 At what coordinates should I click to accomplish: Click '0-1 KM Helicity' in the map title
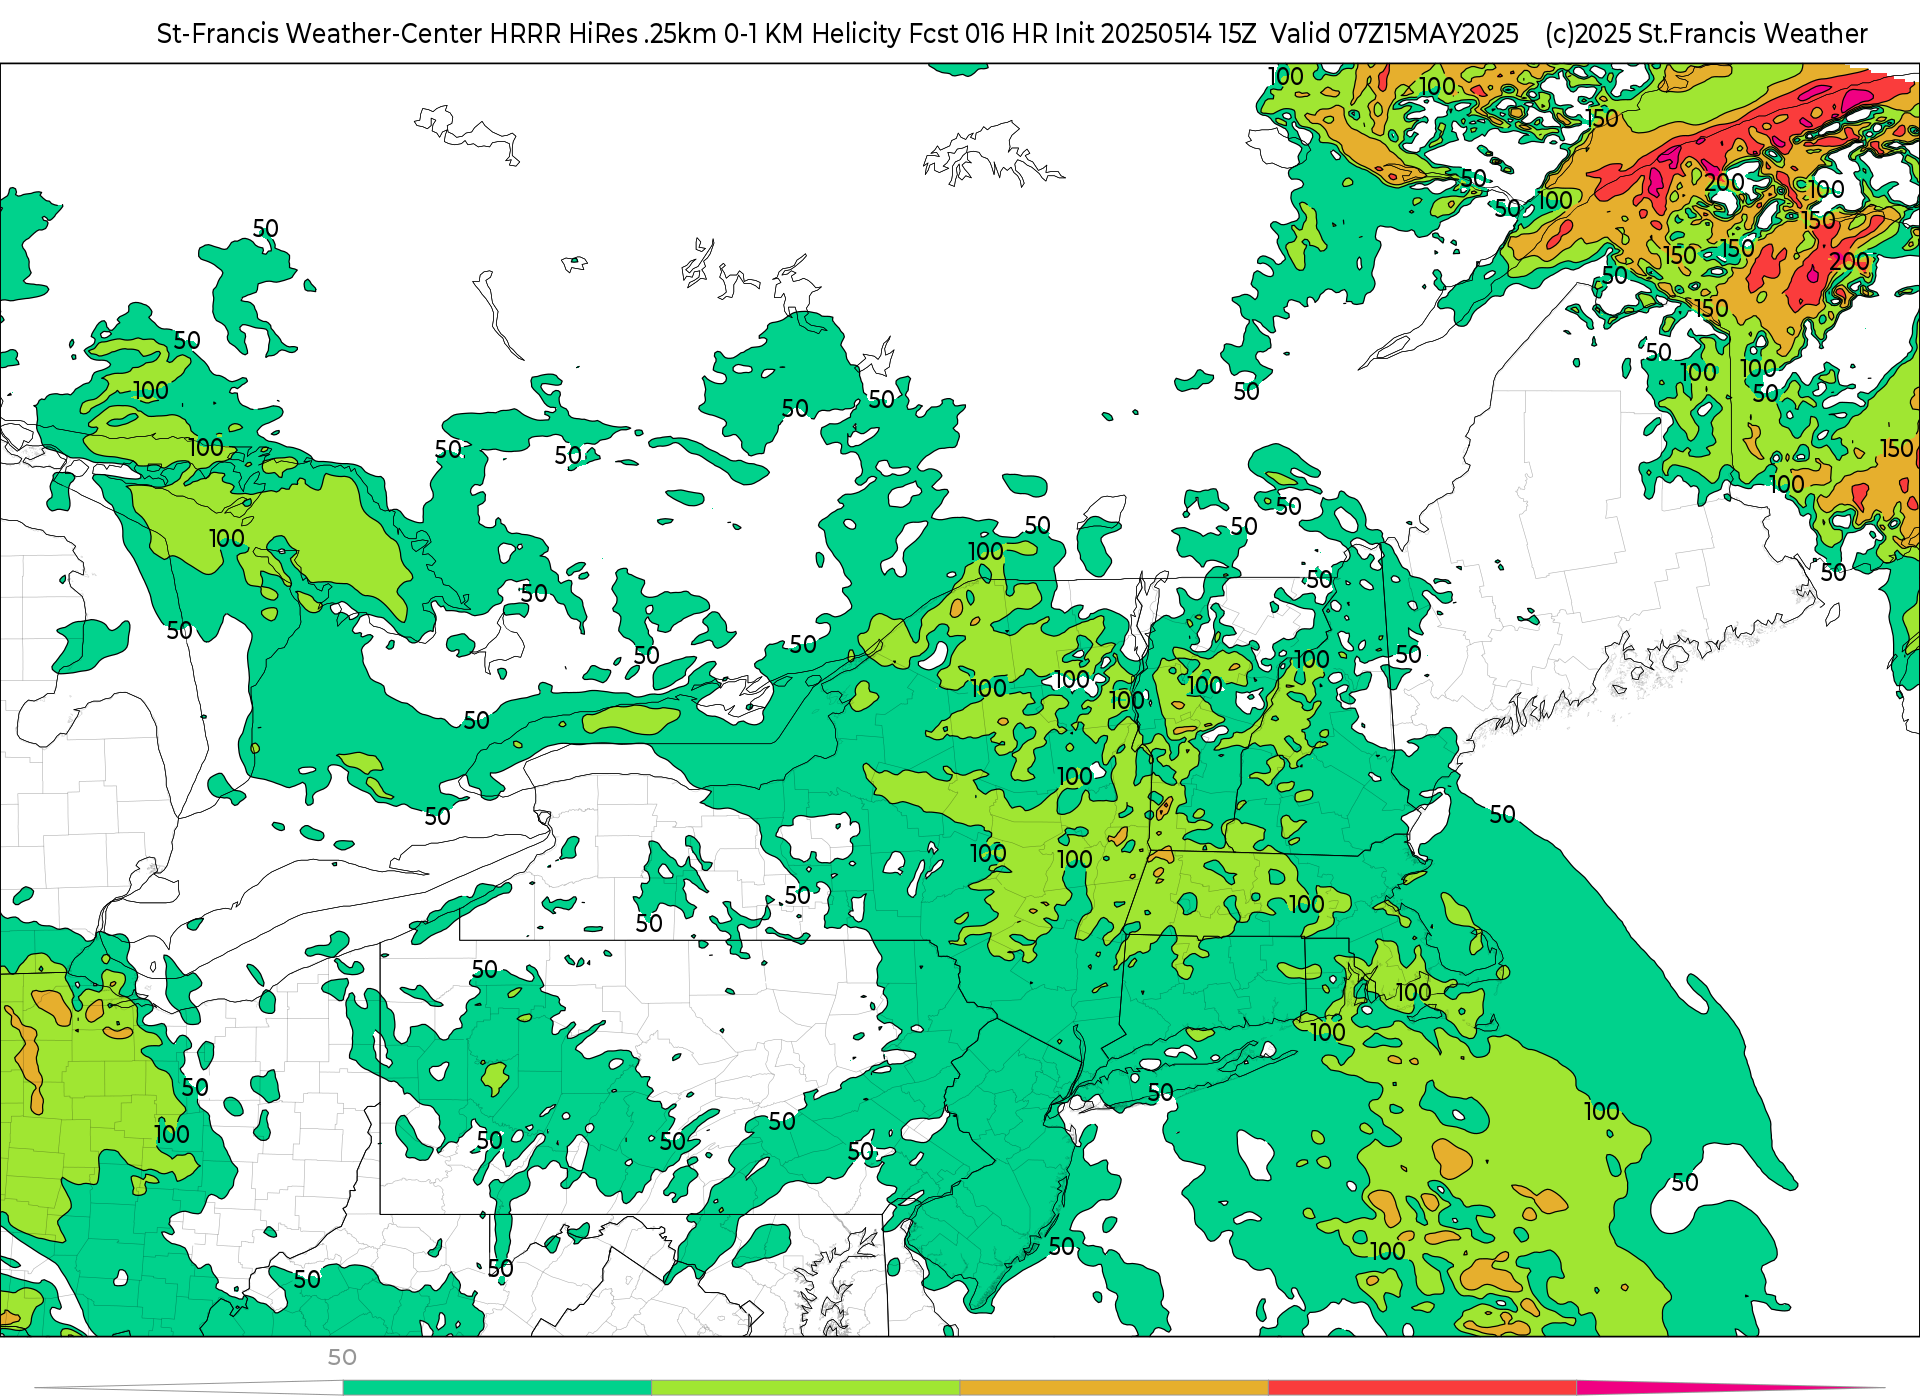point(812,34)
